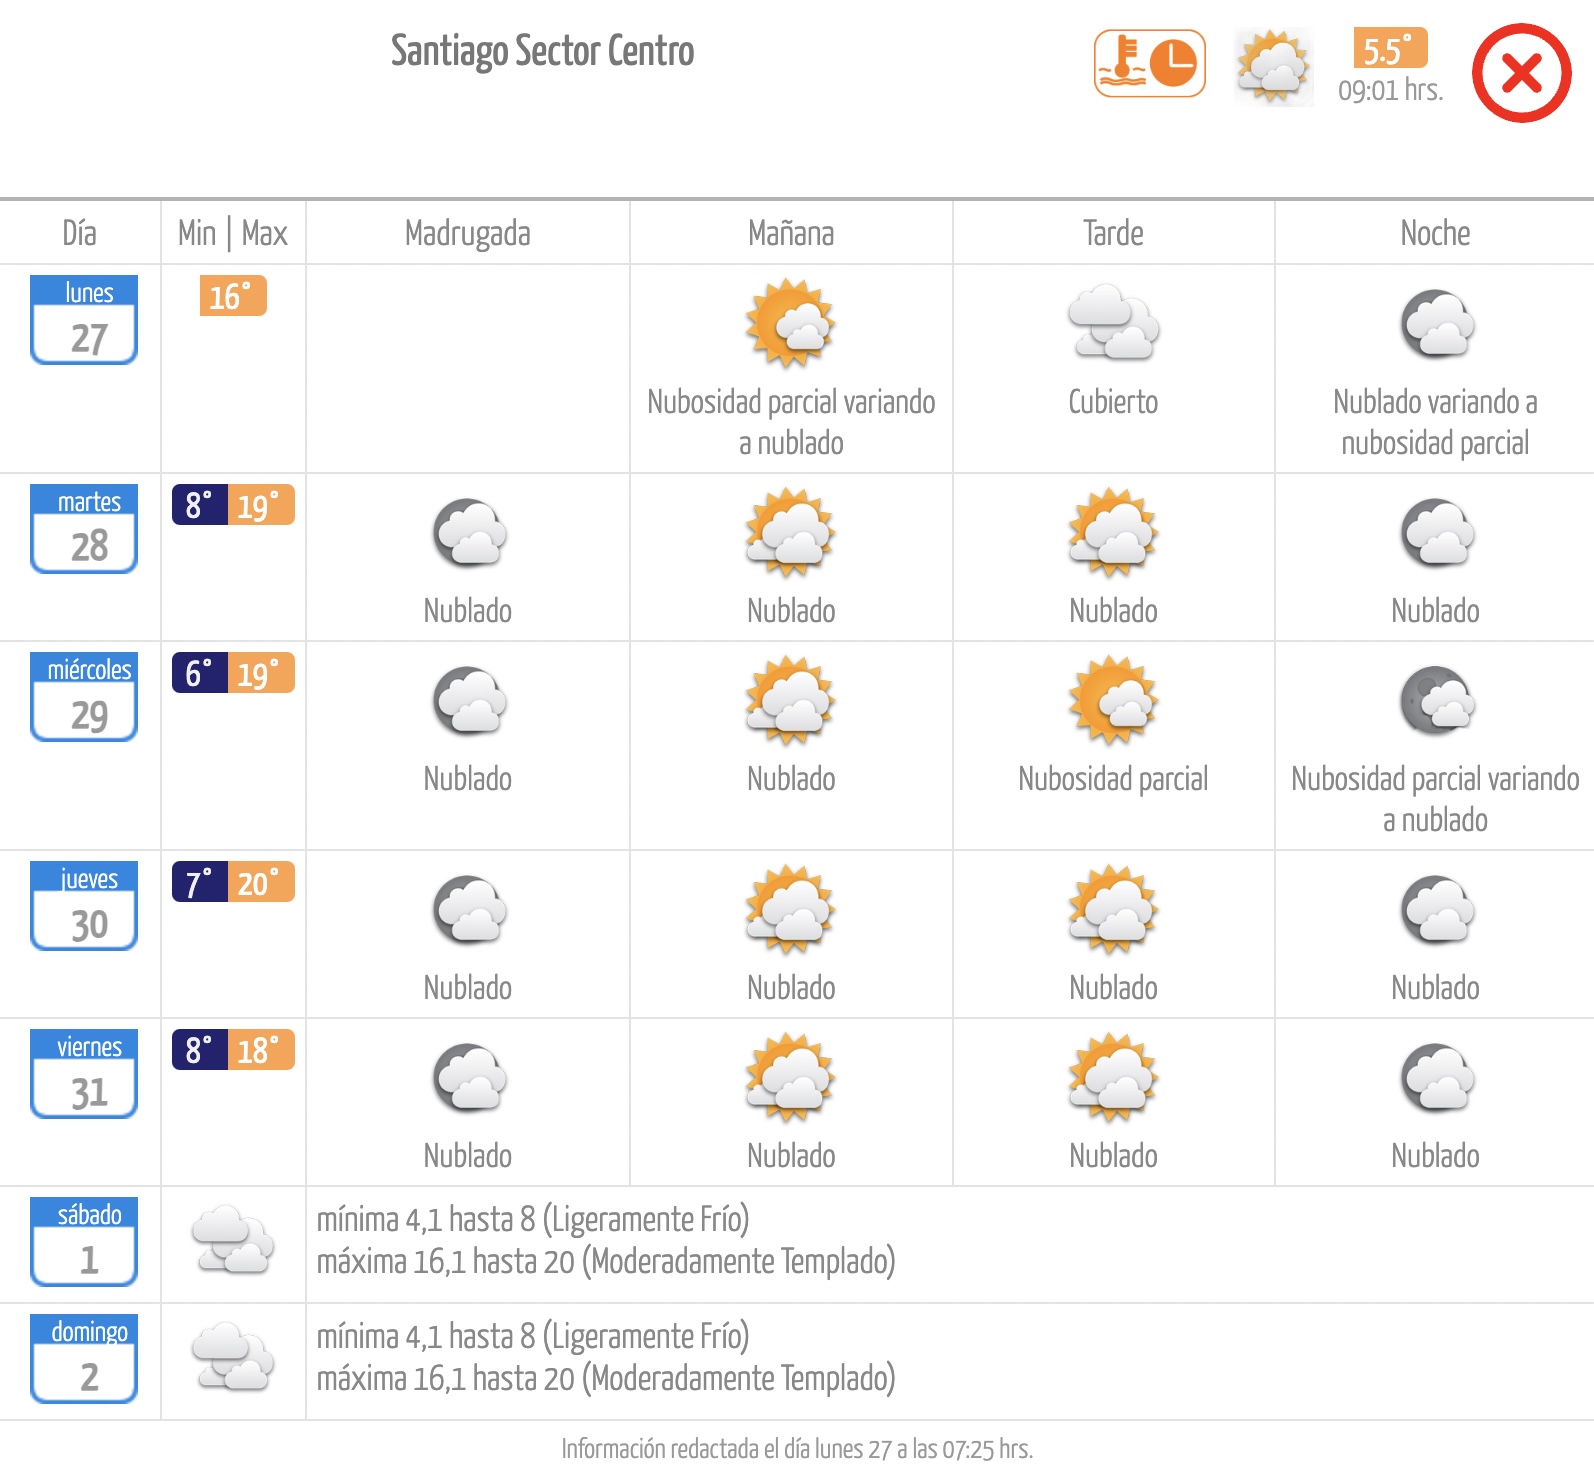Click jueves 7° minimum temperature badge

click(x=200, y=882)
